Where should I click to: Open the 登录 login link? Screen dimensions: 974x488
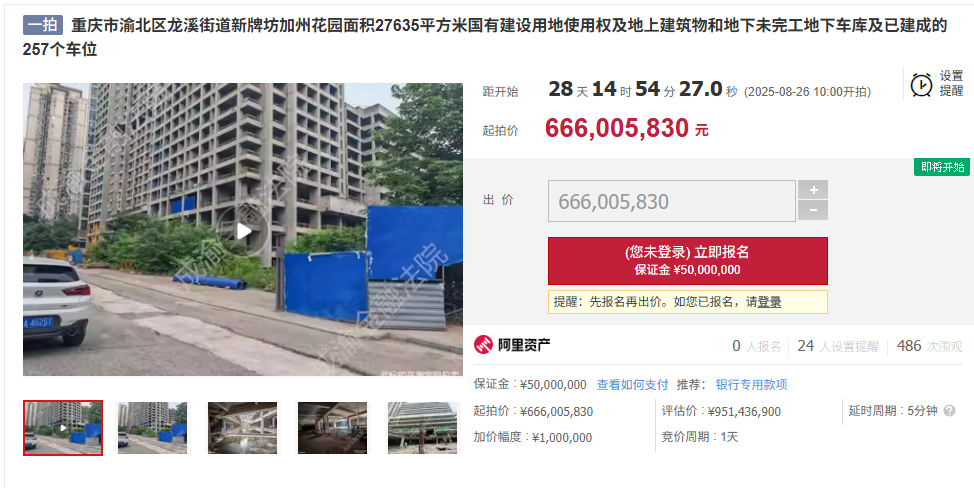point(769,302)
